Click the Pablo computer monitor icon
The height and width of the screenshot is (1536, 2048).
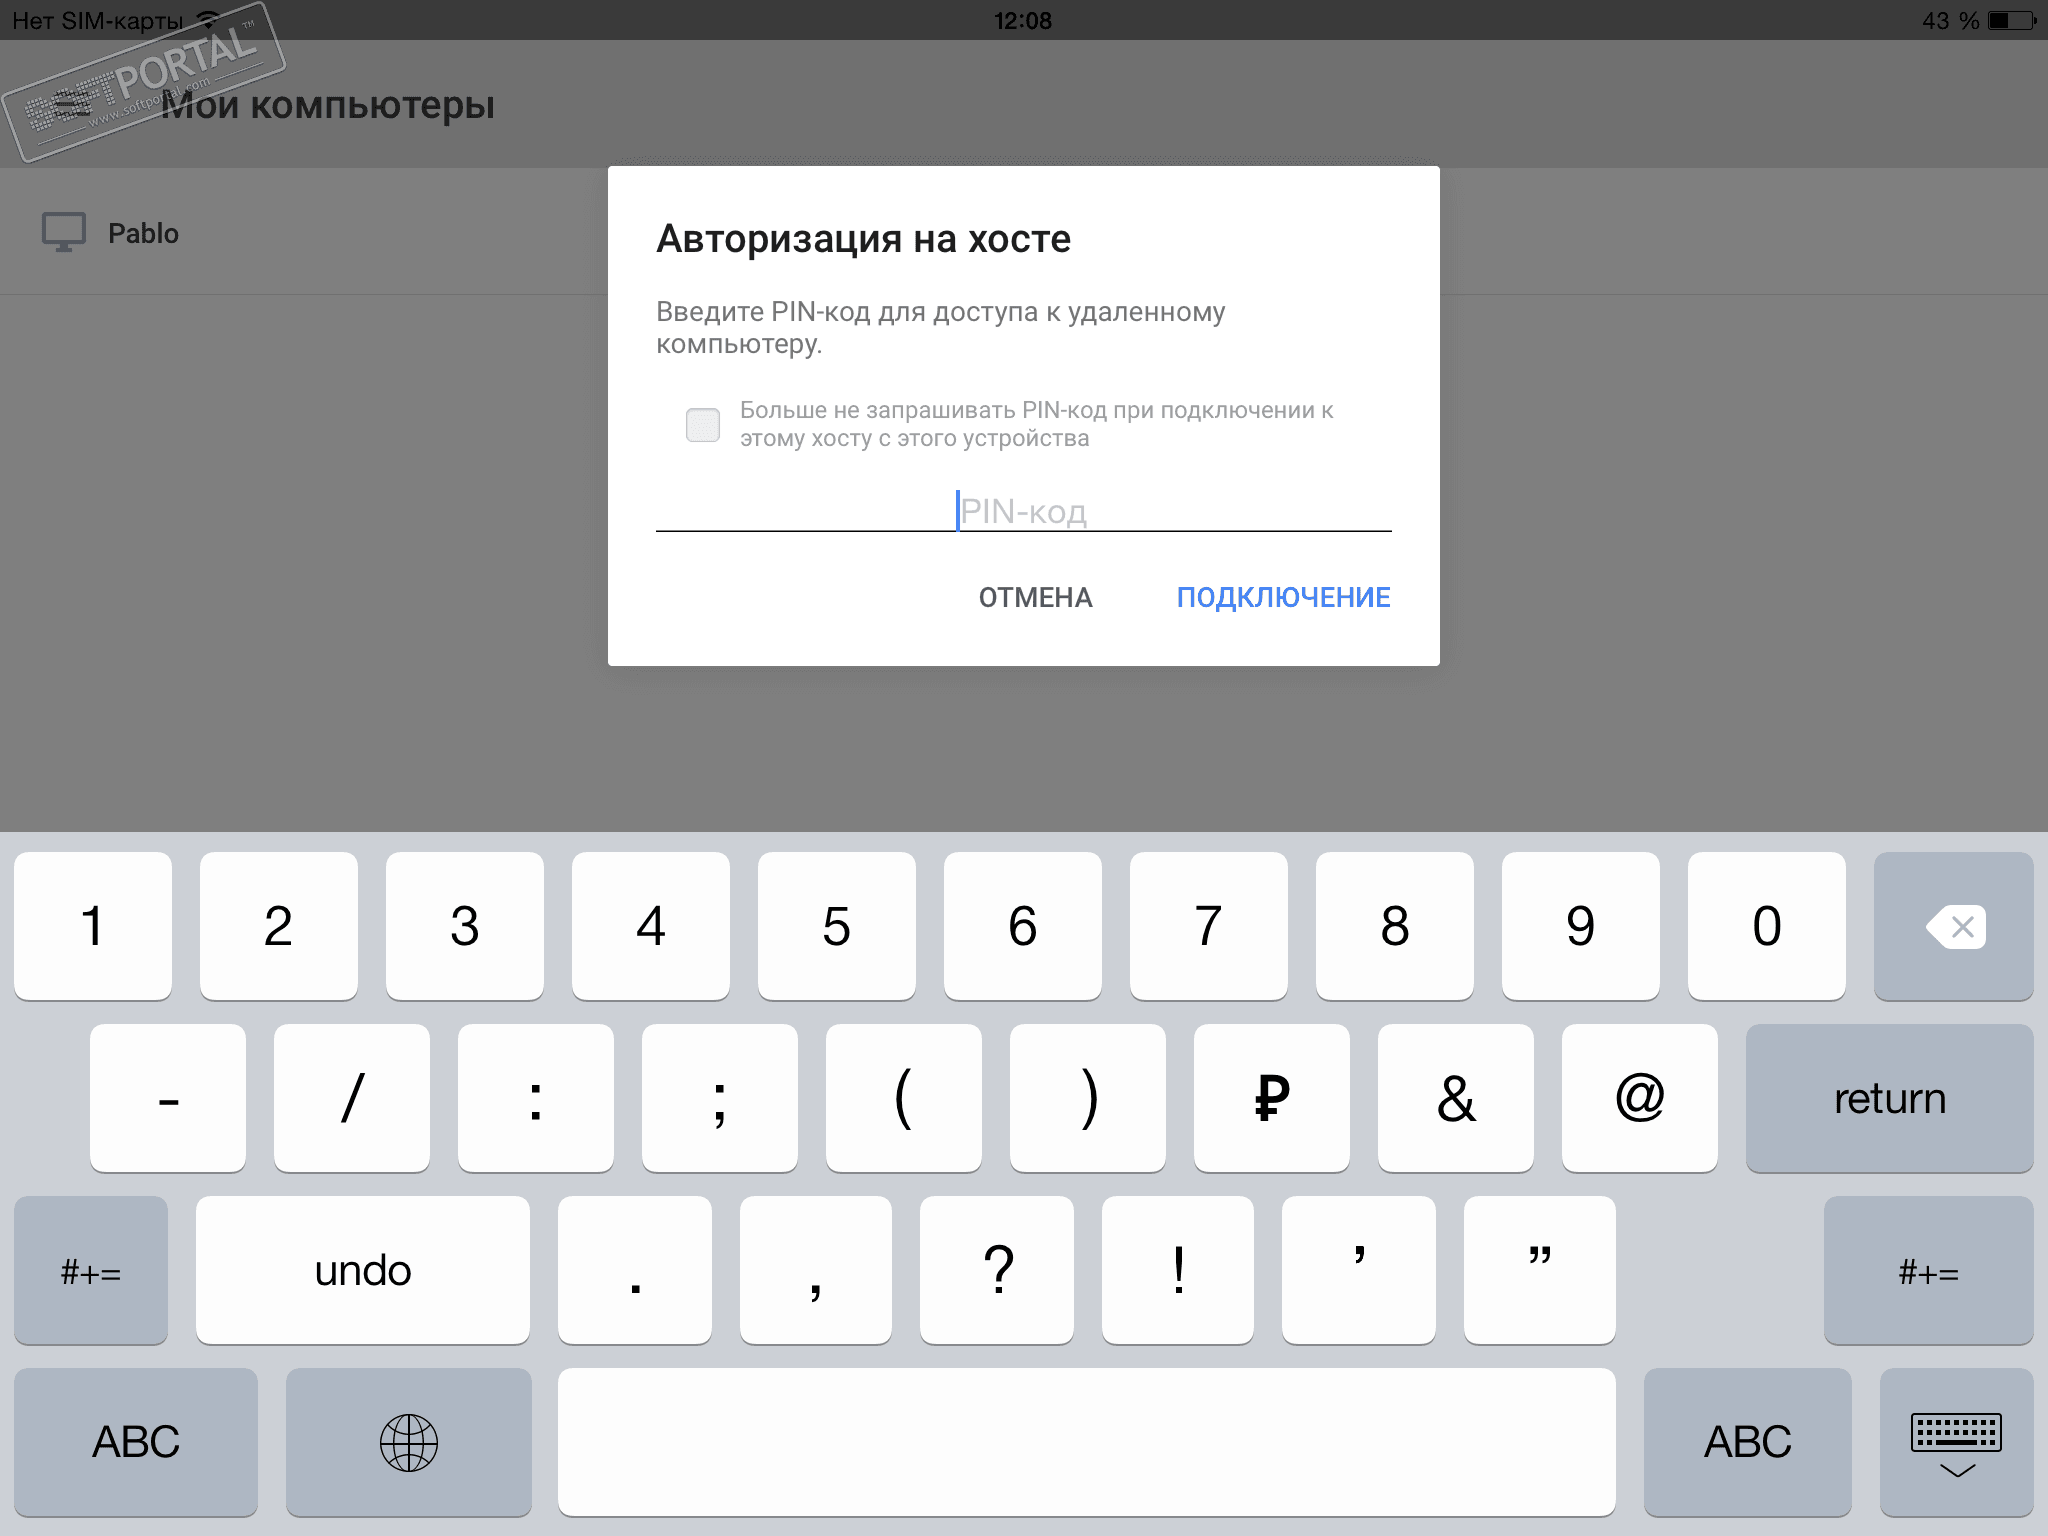64,233
